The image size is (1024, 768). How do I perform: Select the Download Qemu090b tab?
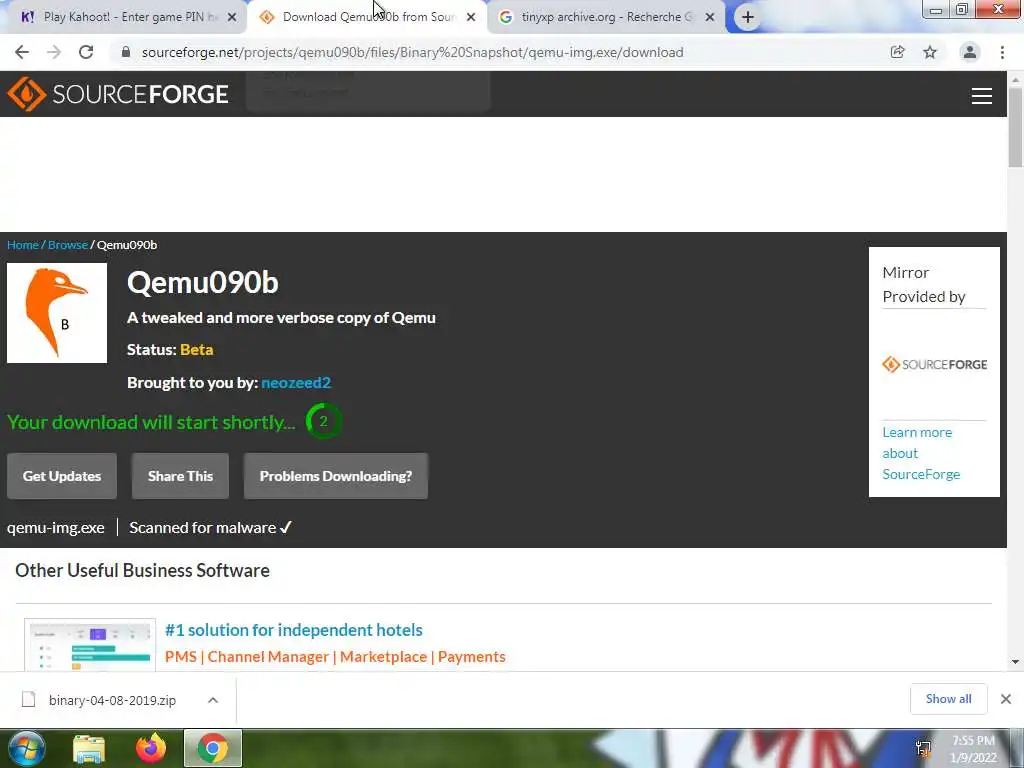[367, 17]
